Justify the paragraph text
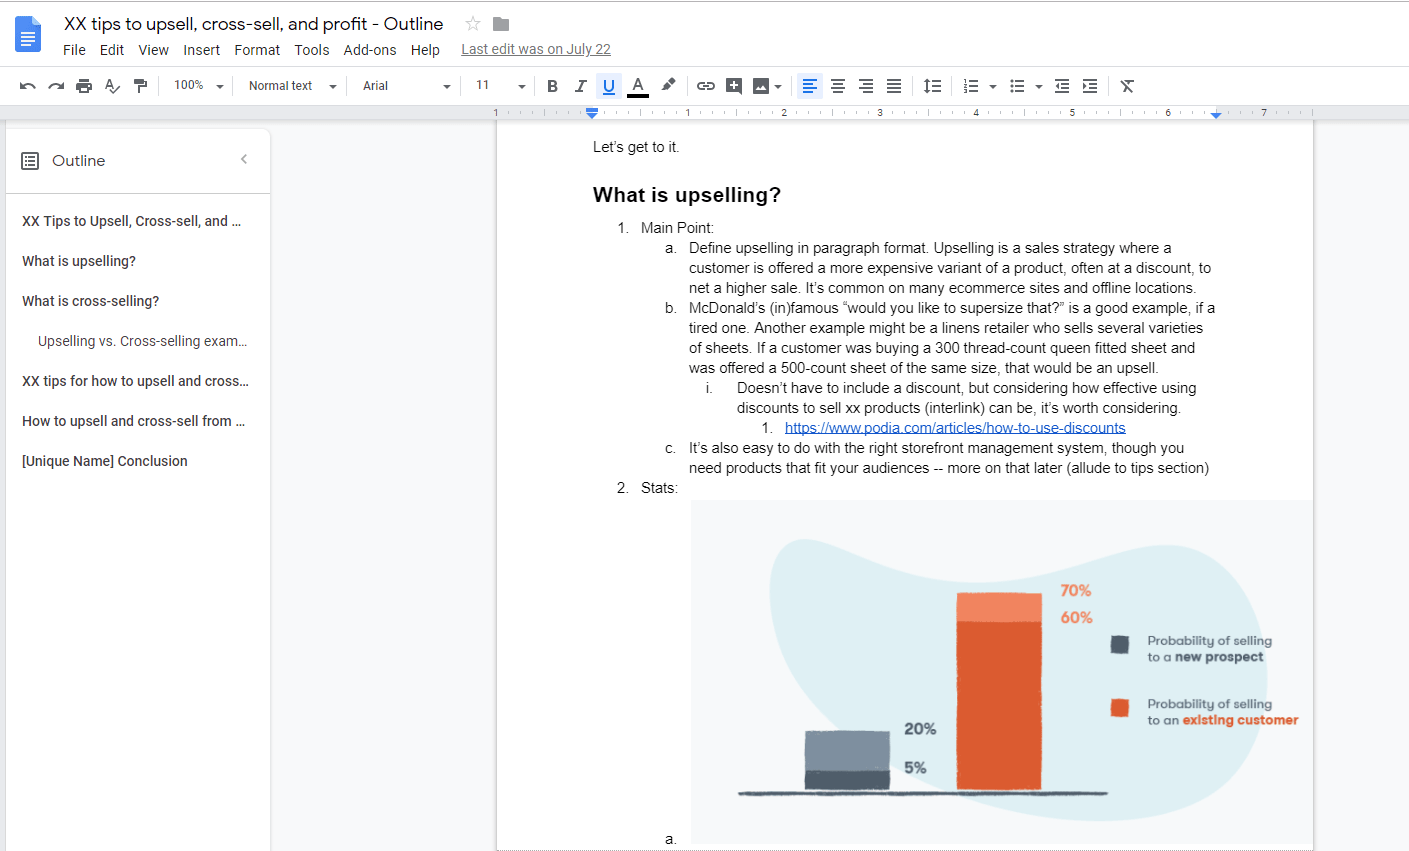The image size is (1409, 851). (894, 86)
